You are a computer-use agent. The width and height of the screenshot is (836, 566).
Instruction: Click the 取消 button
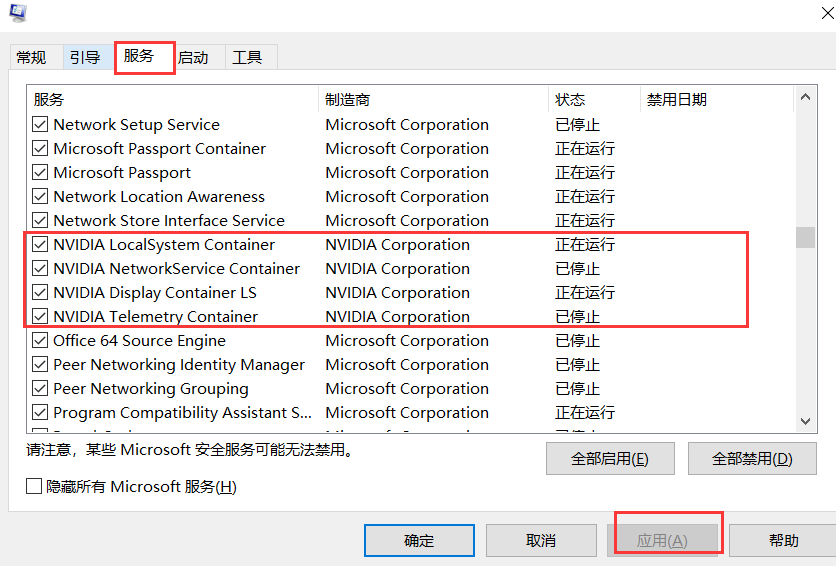pyautogui.click(x=541, y=541)
